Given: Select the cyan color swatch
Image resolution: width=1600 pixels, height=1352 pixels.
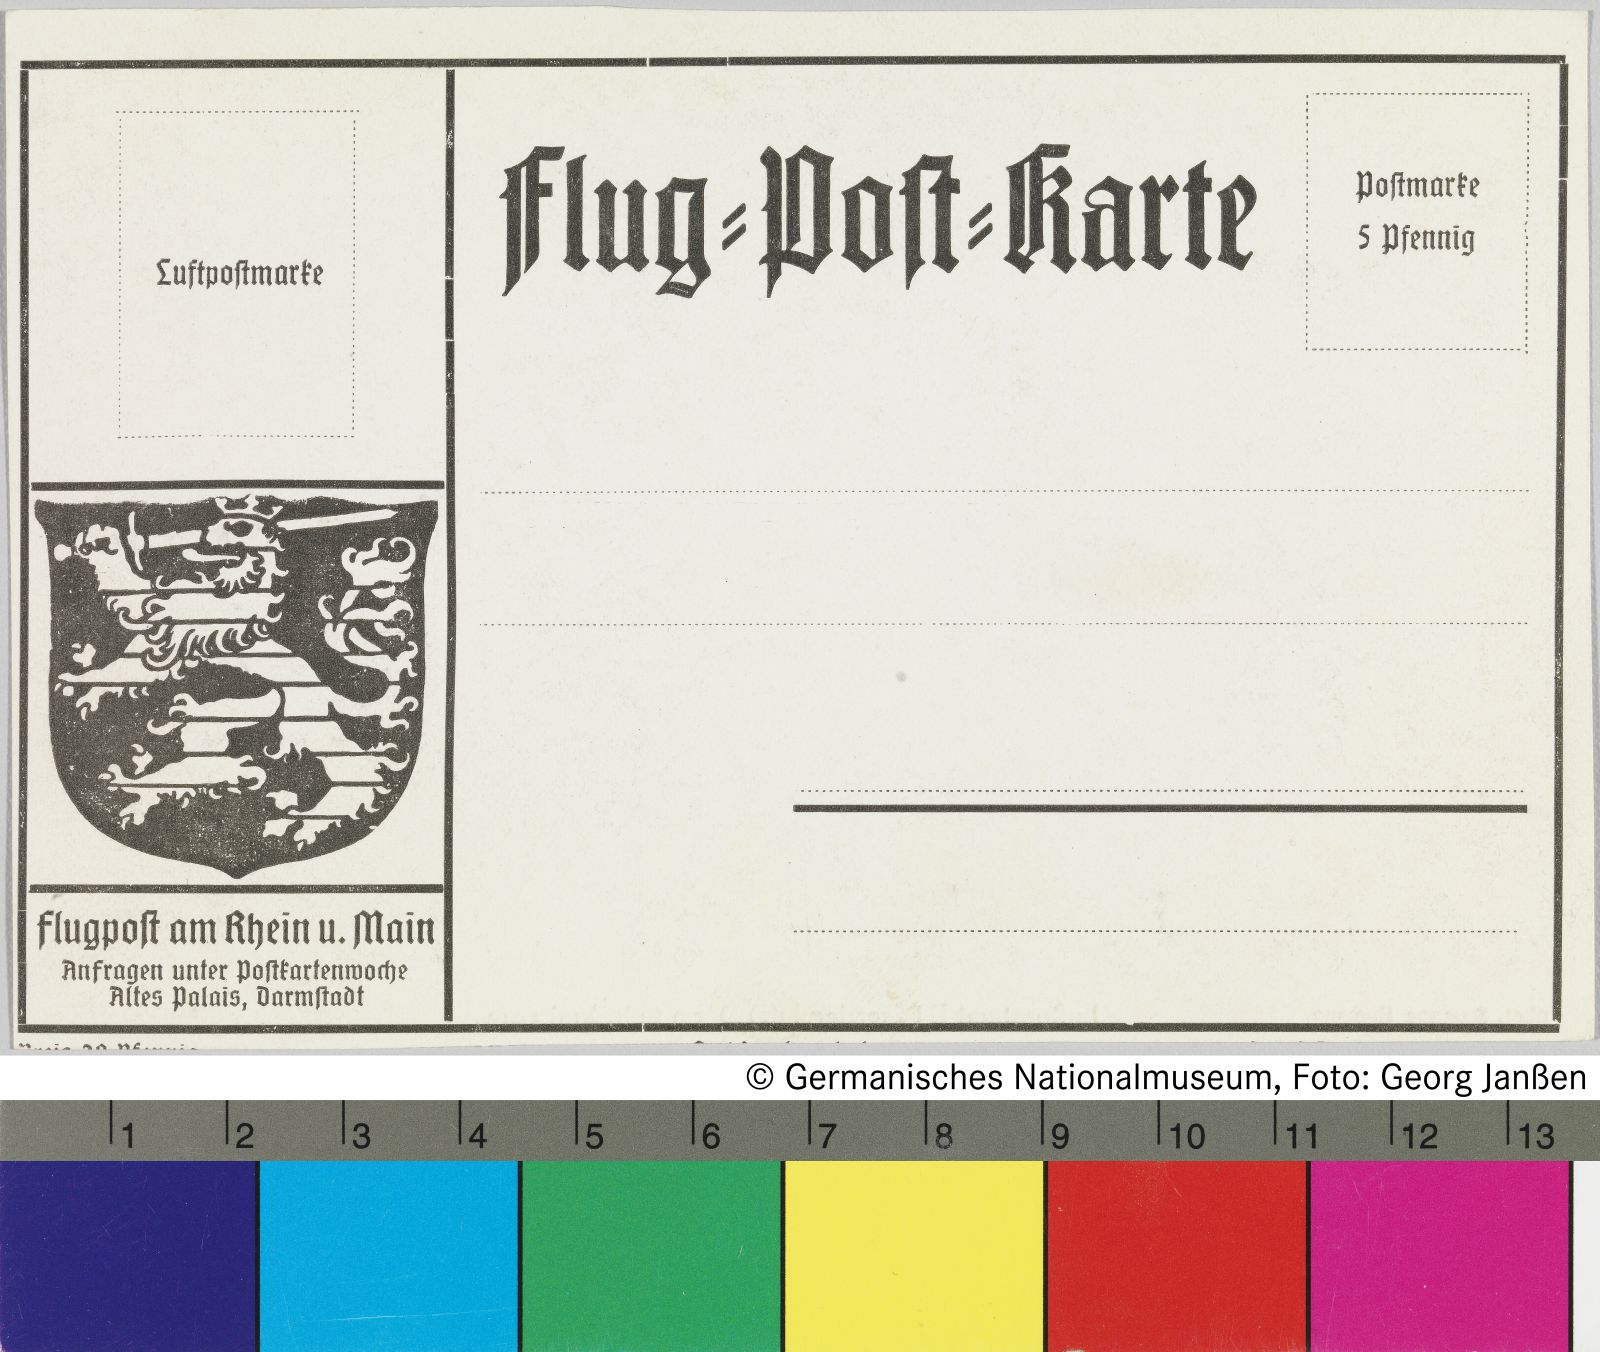Looking at the screenshot, I should coord(389,1256).
